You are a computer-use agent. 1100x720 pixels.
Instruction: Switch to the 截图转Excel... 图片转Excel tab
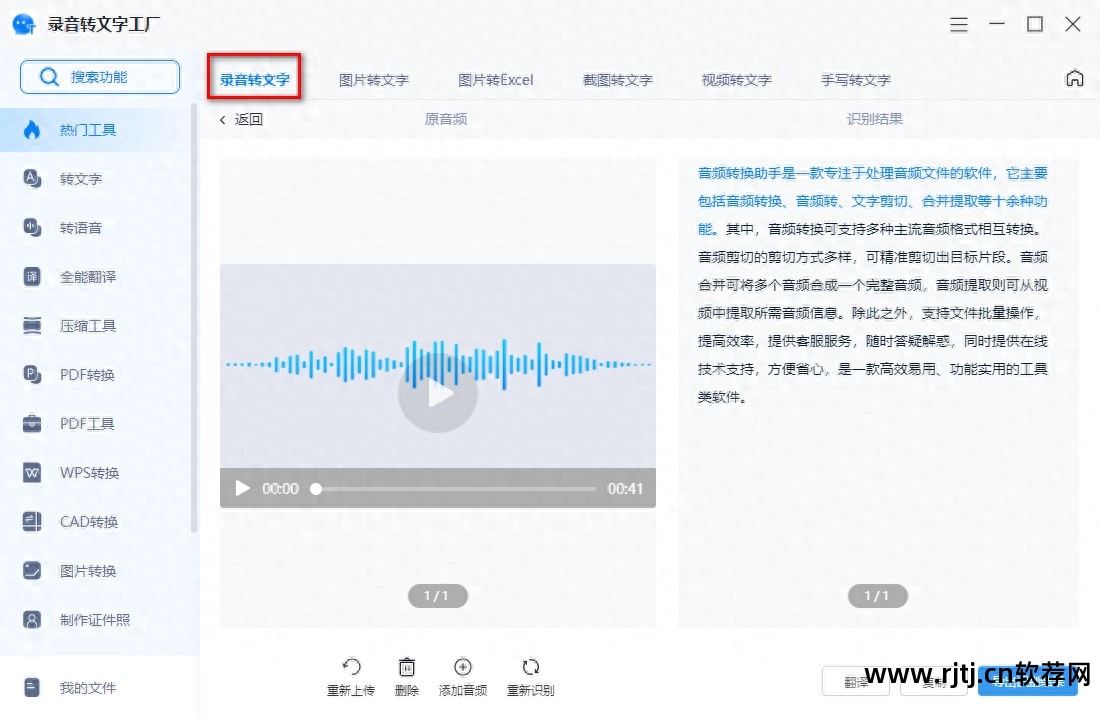coord(495,80)
